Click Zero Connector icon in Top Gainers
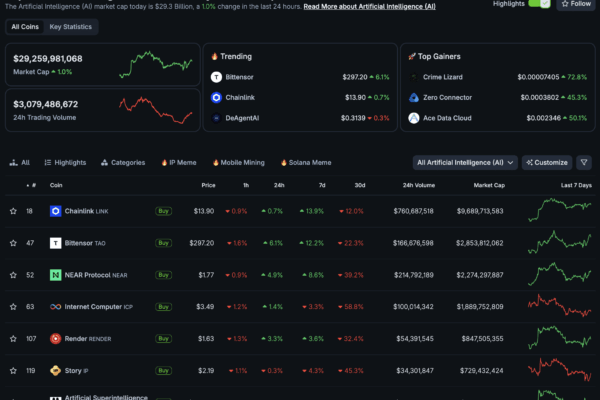Screen dimensions: 600x400 point(414,97)
